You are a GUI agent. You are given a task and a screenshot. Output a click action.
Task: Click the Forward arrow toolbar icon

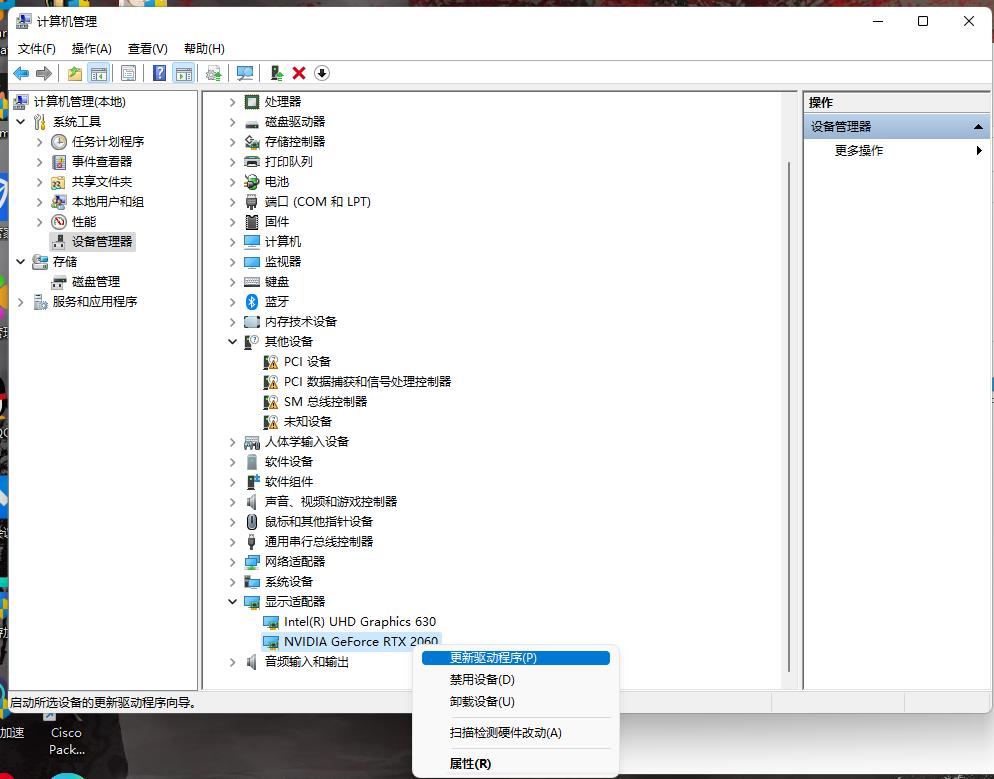click(44, 74)
